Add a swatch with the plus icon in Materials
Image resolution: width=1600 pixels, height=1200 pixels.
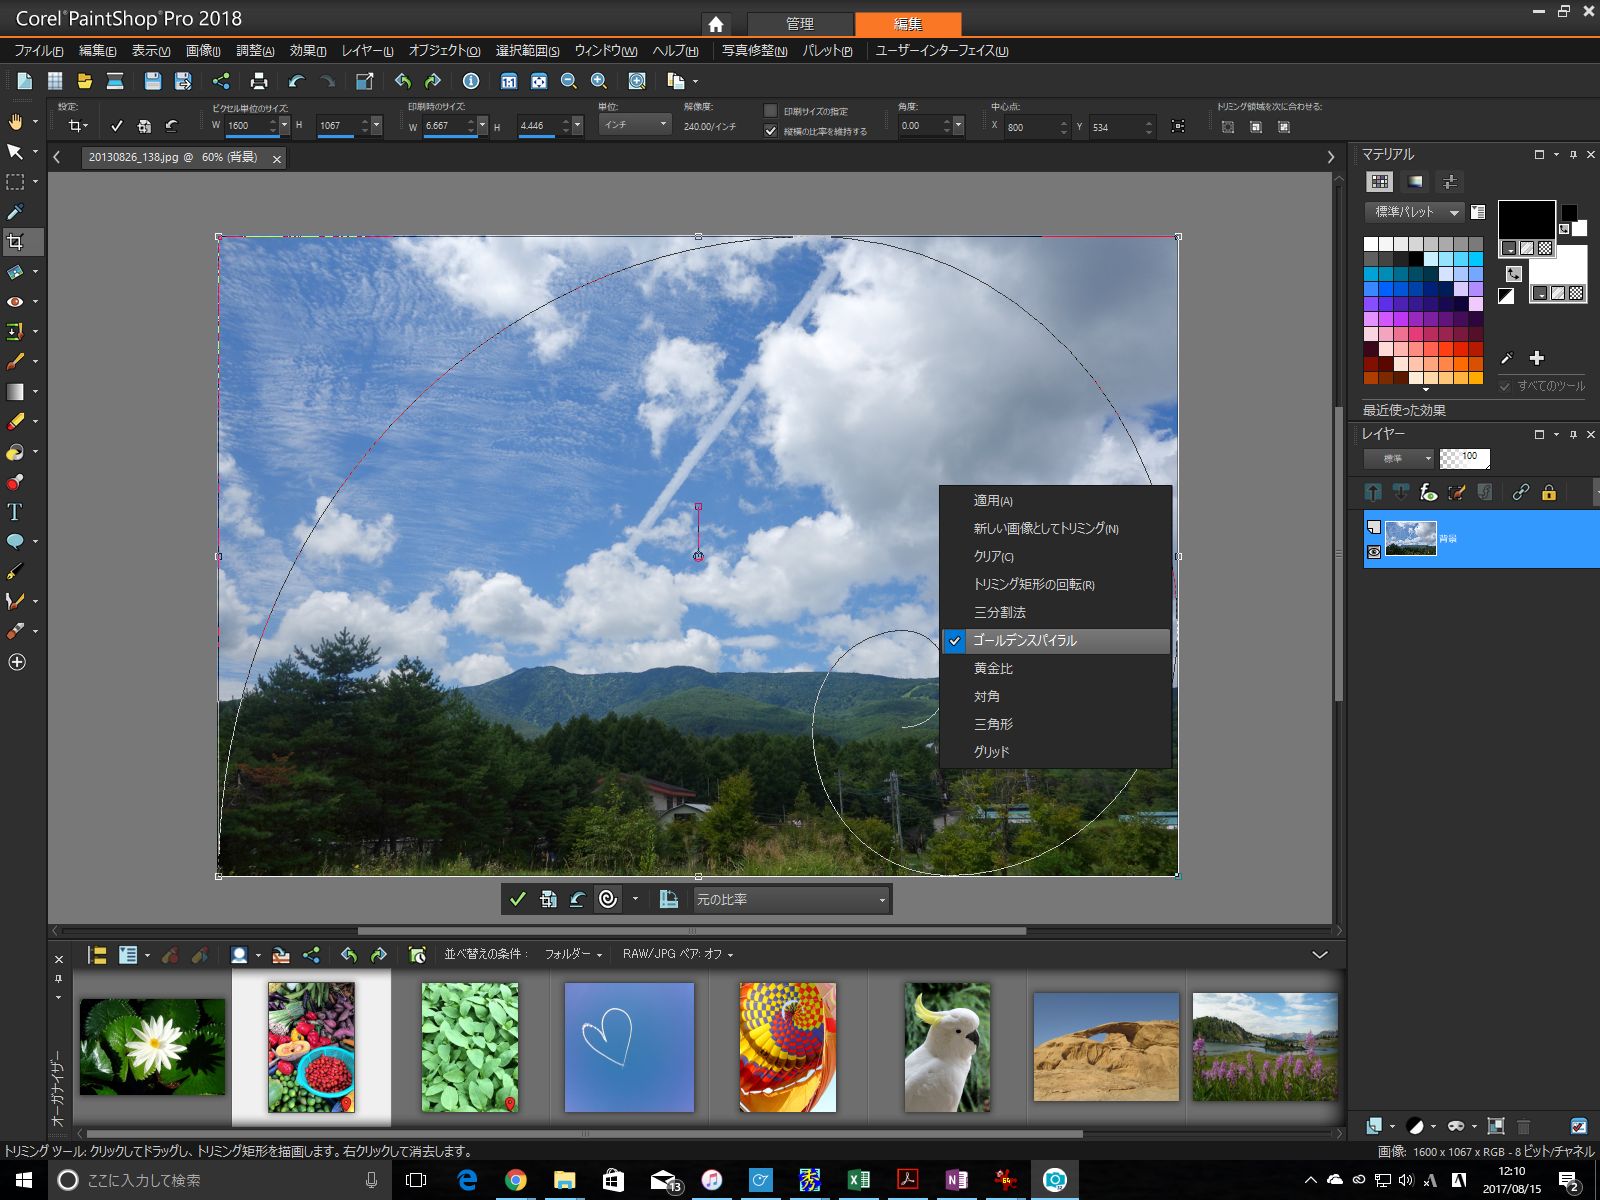pyautogui.click(x=1537, y=358)
